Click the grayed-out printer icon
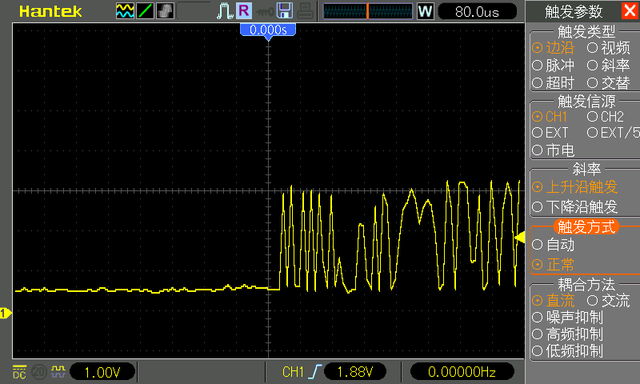This screenshot has height=384, width=640. click(305, 11)
